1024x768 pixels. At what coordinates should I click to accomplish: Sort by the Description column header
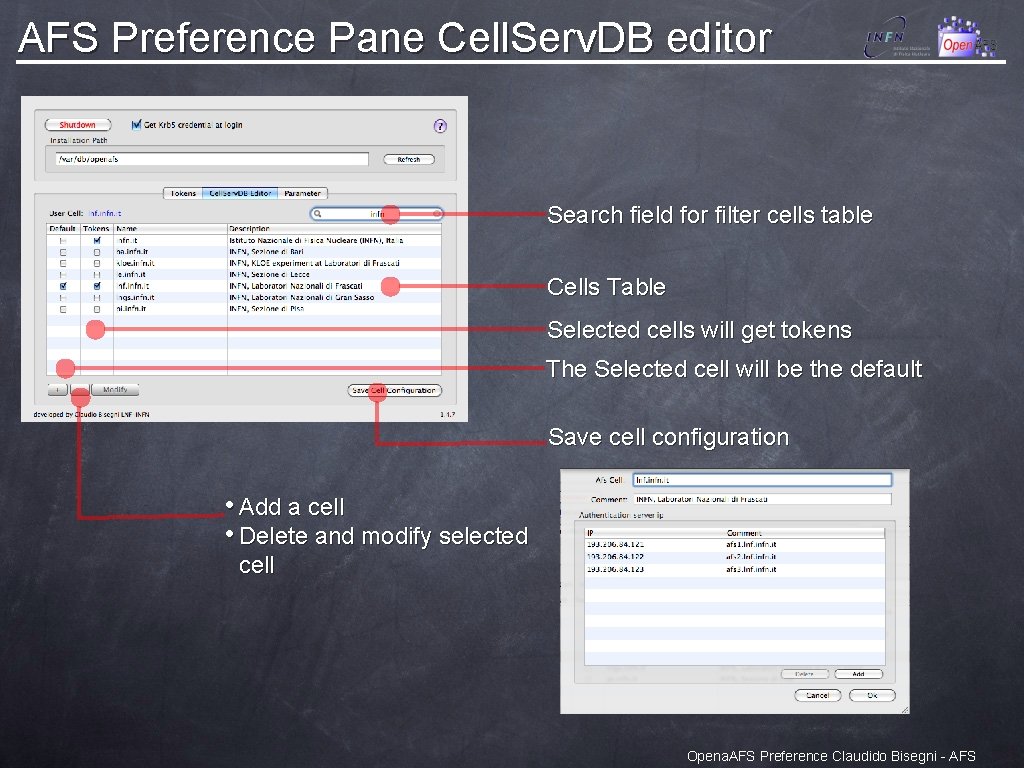click(x=334, y=229)
